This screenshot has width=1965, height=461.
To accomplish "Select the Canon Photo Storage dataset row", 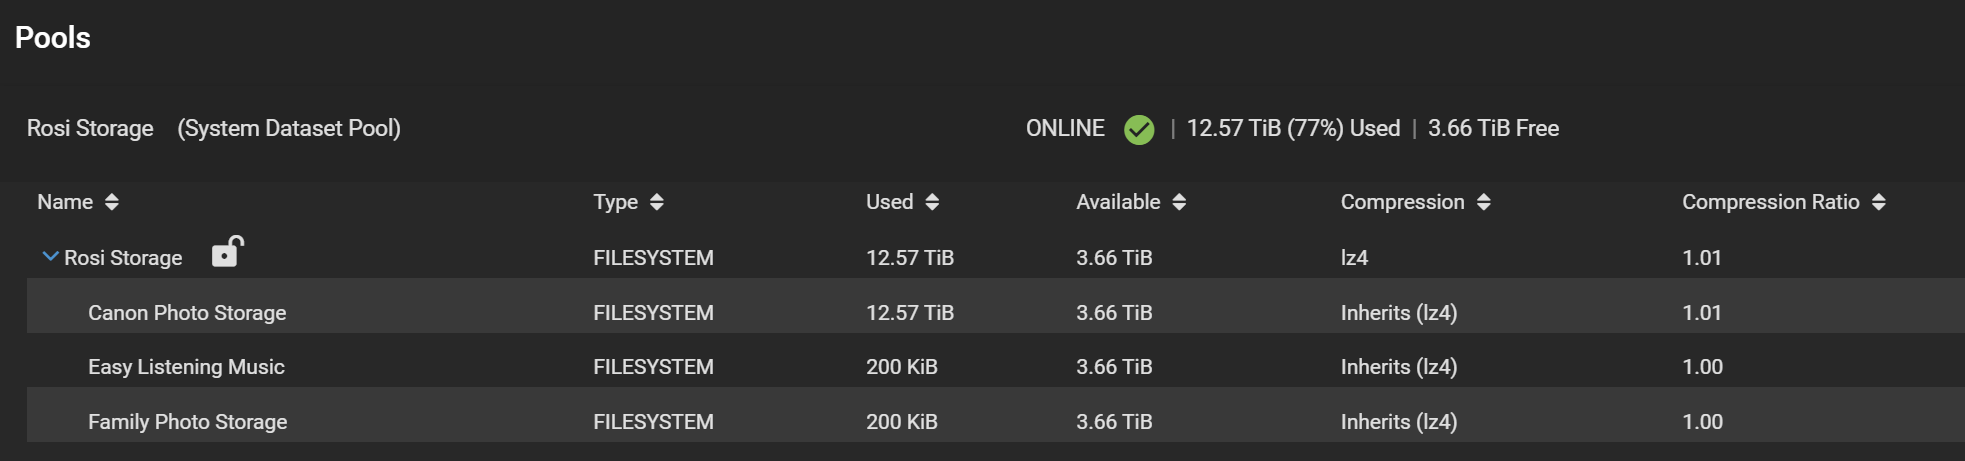I will tap(995, 313).
